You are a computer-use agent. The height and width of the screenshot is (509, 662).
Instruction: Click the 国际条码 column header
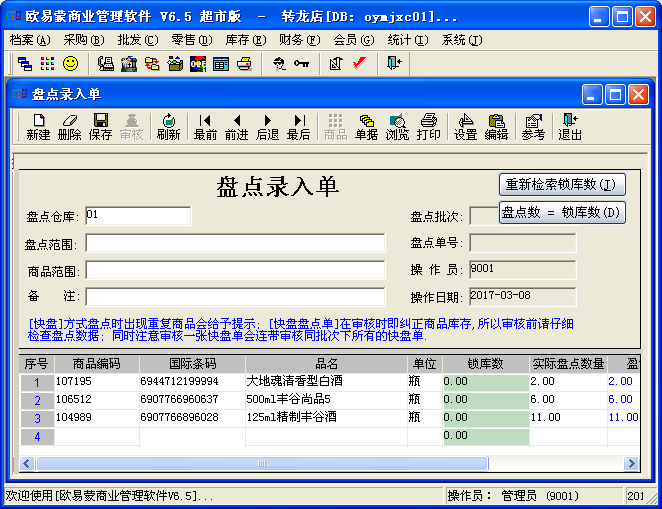(192, 364)
